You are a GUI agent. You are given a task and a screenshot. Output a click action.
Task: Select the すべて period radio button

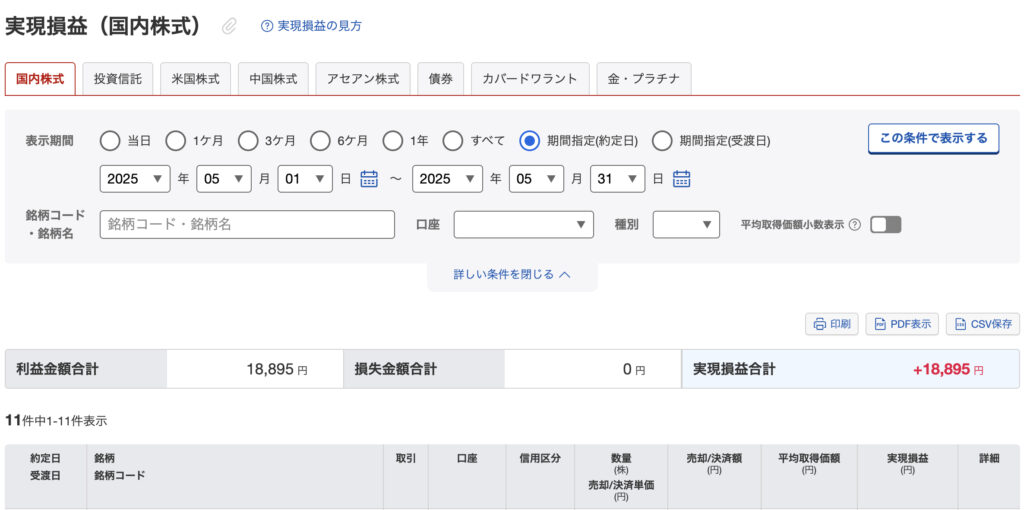(x=453, y=140)
